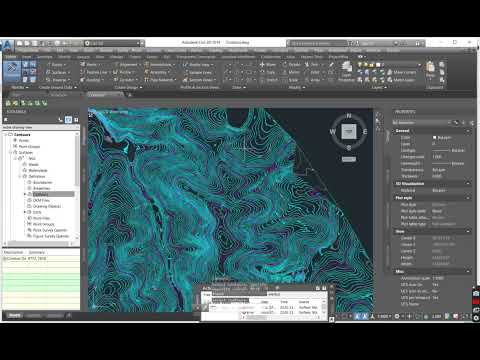
Task: Expand the Create Ground Data panel
Action: 58,87
